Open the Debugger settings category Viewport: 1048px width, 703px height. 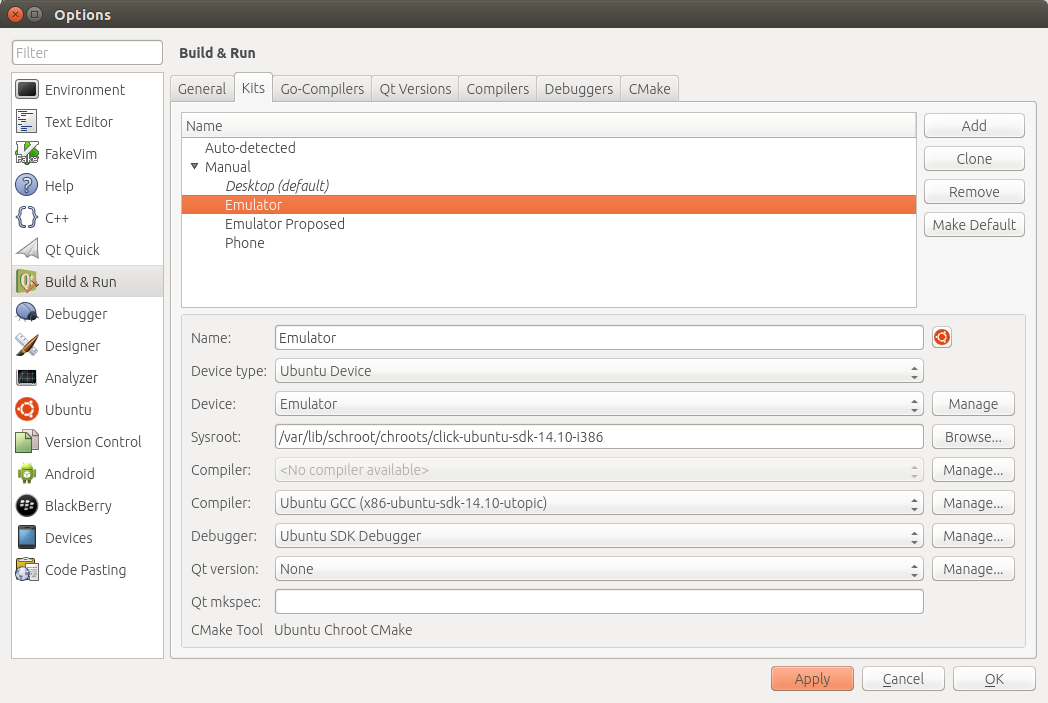click(x=75, y=314)
